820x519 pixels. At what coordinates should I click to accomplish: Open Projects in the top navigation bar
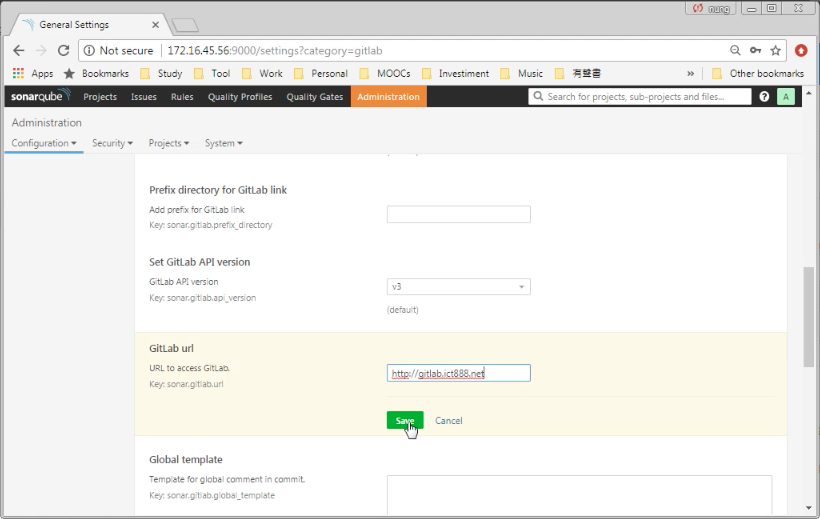[x=100, y=97]
